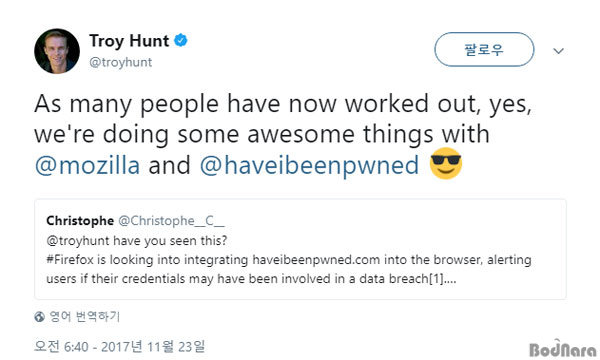Open haveibeenpwned.com link in quoted tweet
The image size is (600, 360).
click(x=316, y=260)
